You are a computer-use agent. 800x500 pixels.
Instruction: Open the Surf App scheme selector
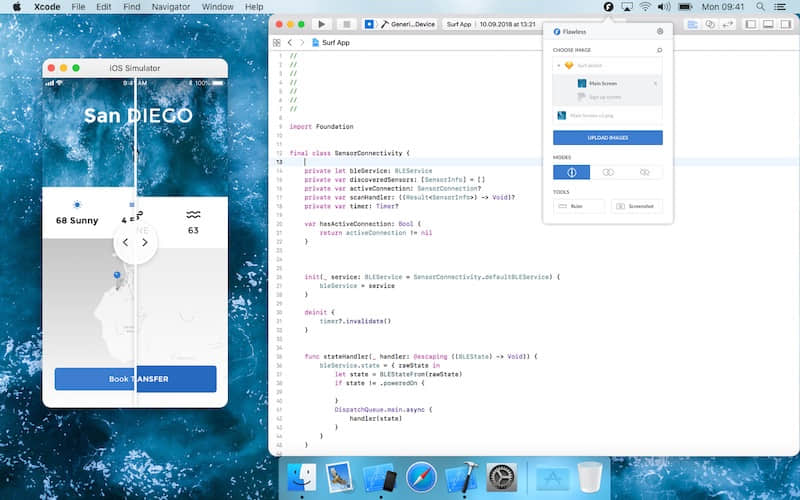click(x=370, y=24)
